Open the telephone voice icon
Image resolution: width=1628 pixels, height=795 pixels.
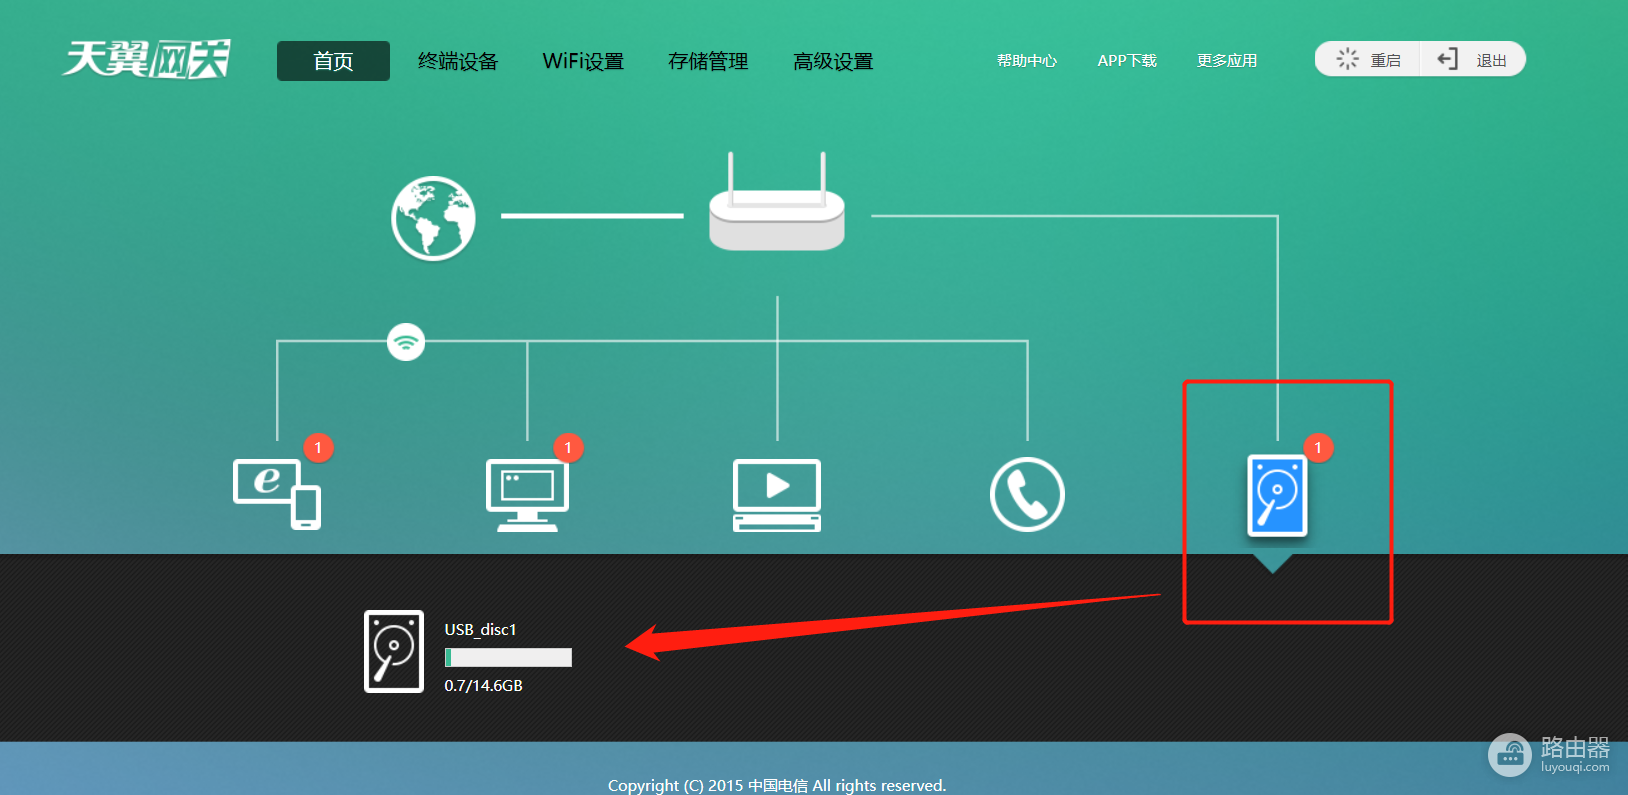tap(1027, 494)
